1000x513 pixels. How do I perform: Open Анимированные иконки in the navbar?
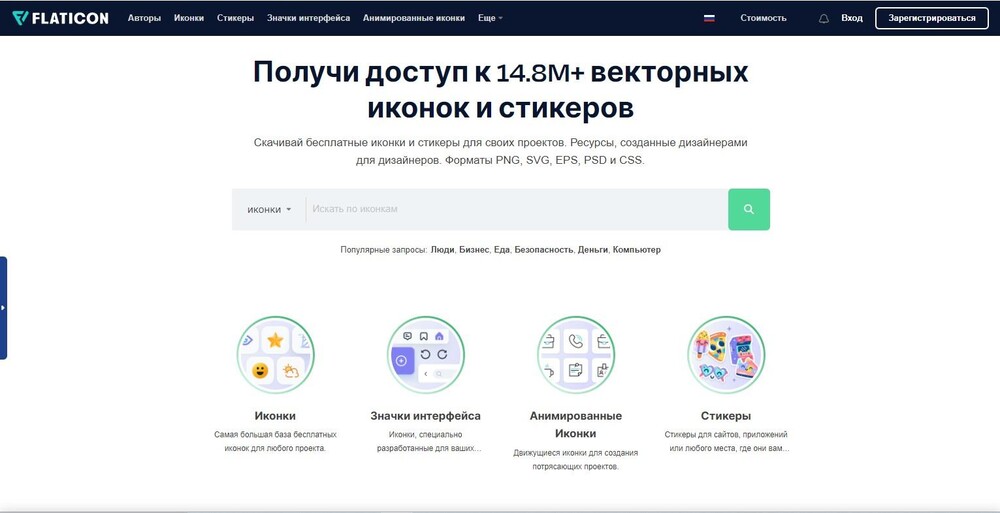tap(414, 18)
